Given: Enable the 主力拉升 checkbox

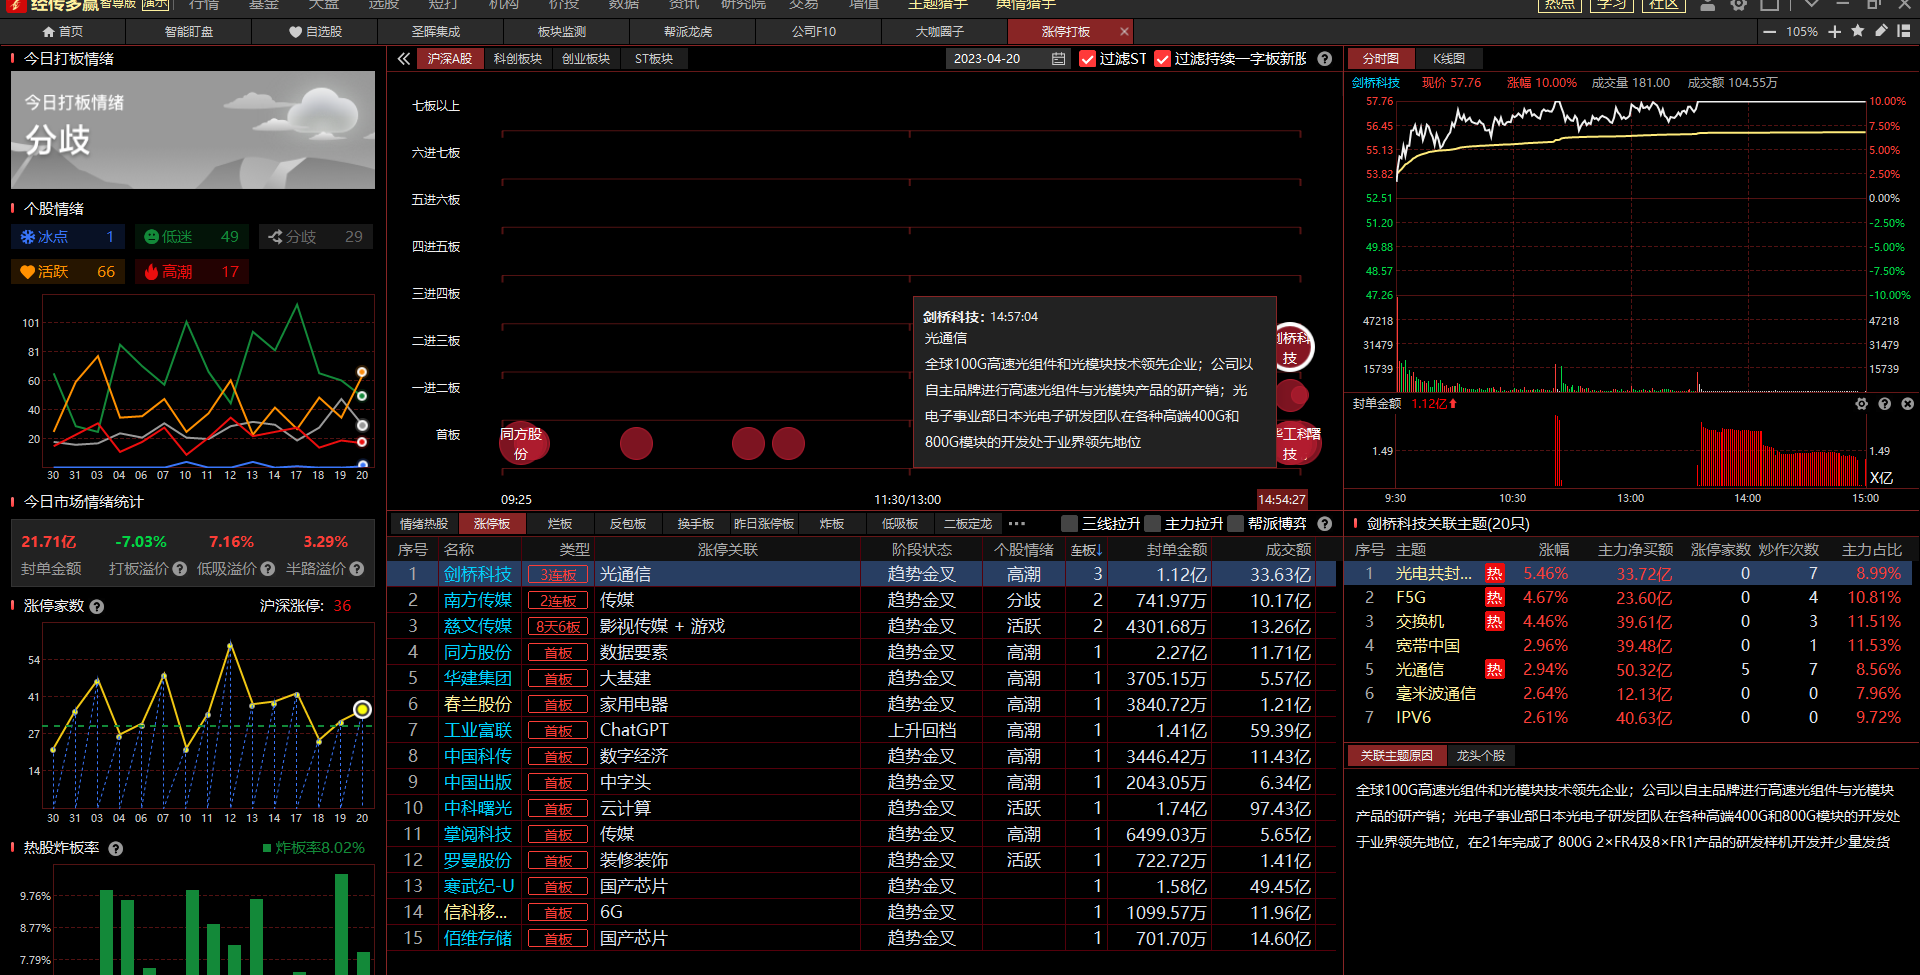Looking at the screenshot, I should coord(1152,524).
